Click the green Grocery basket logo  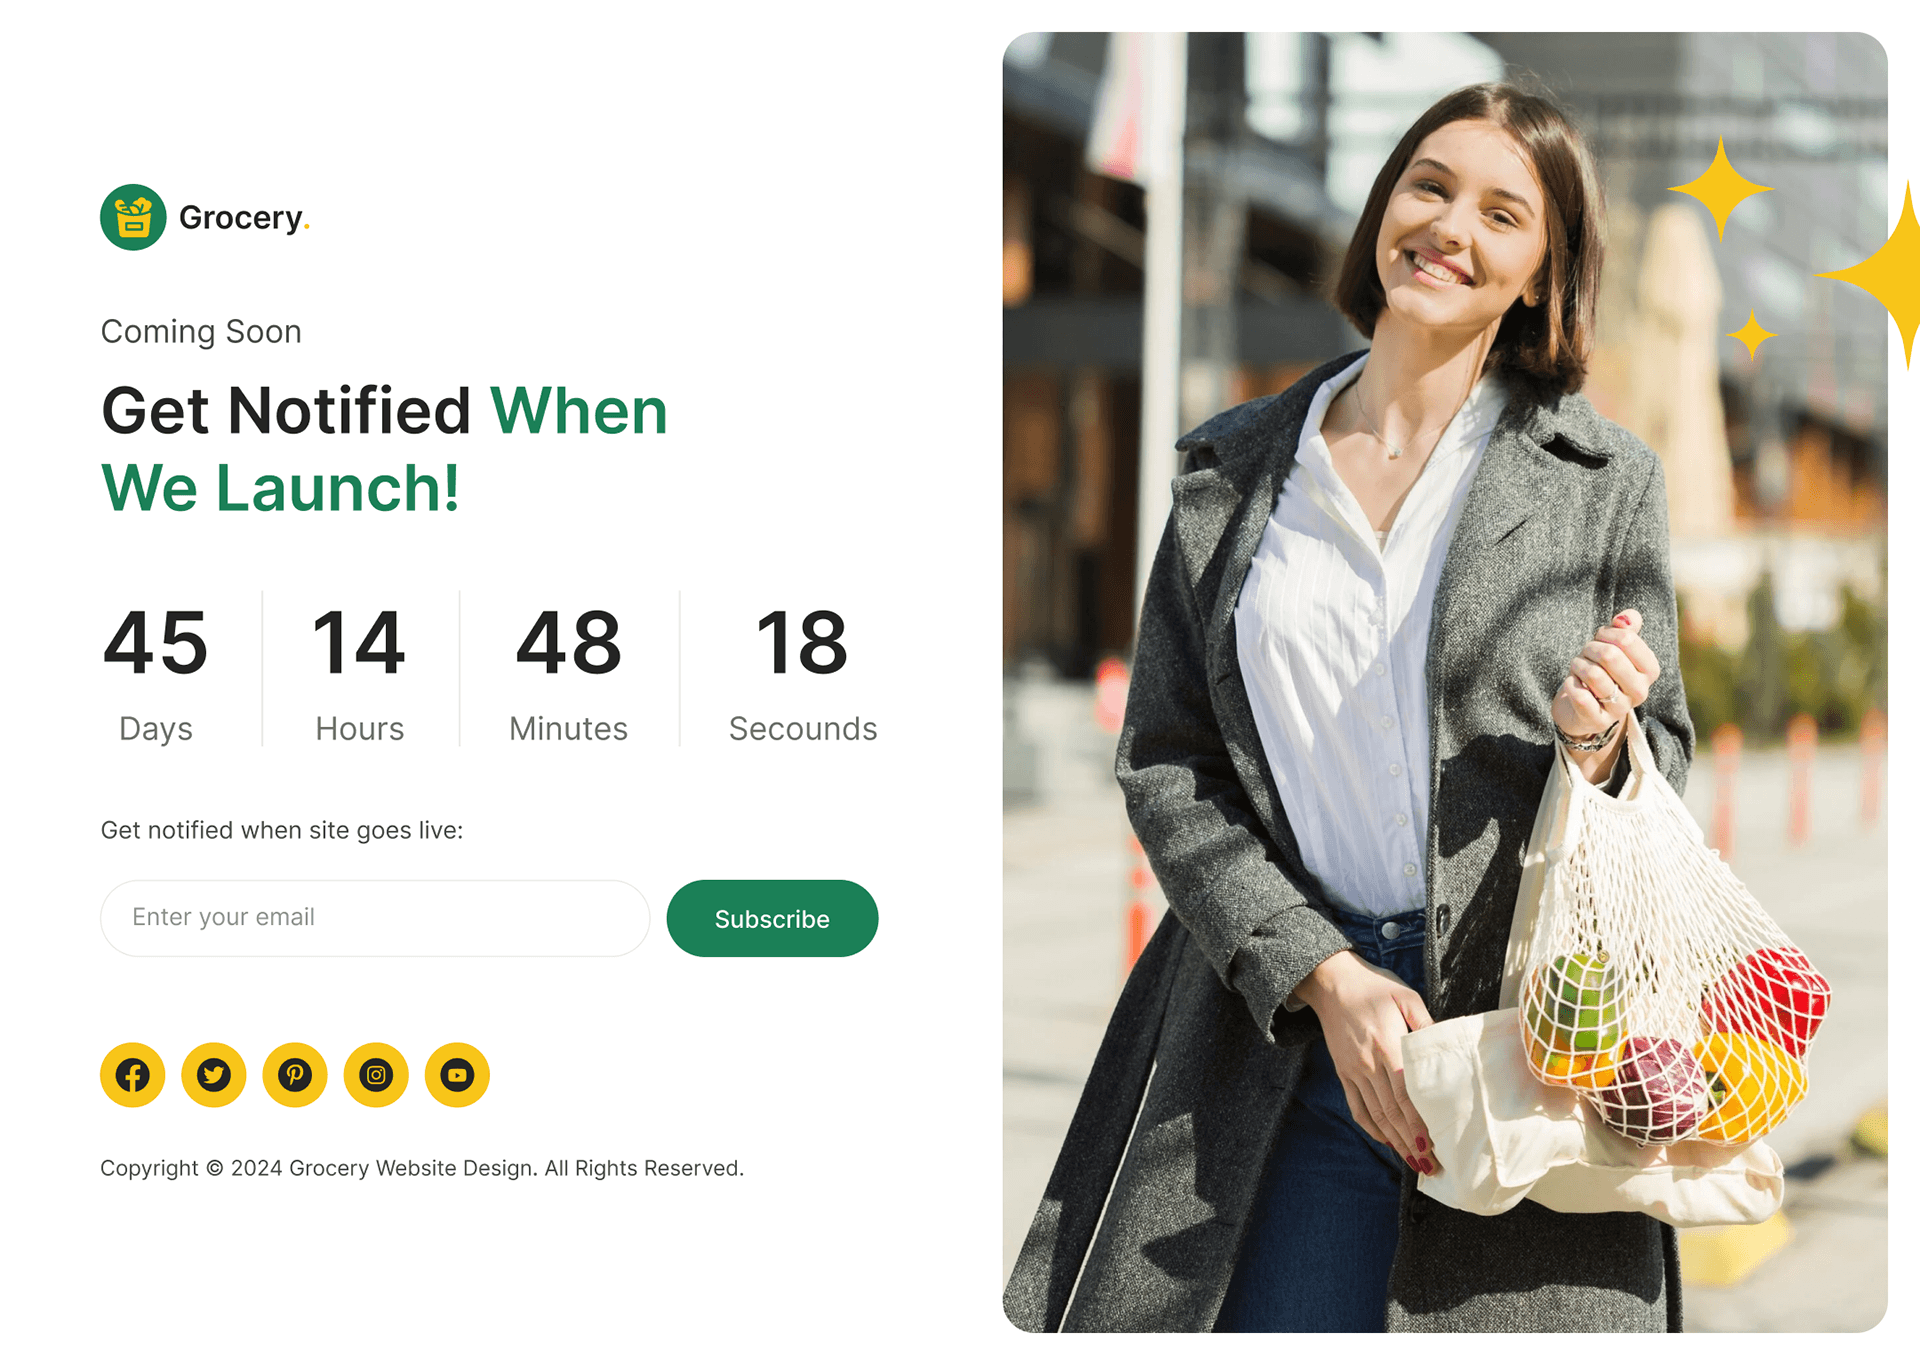coord(133,217)
